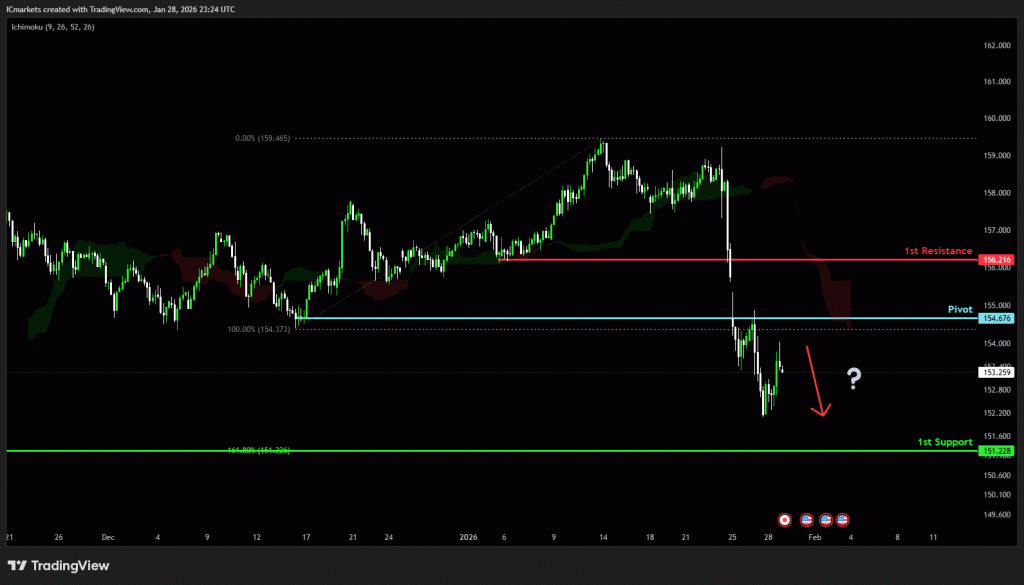Select the Pivot text label
The height and width of the screenshot is (585, 1024).
pos(959,310)
